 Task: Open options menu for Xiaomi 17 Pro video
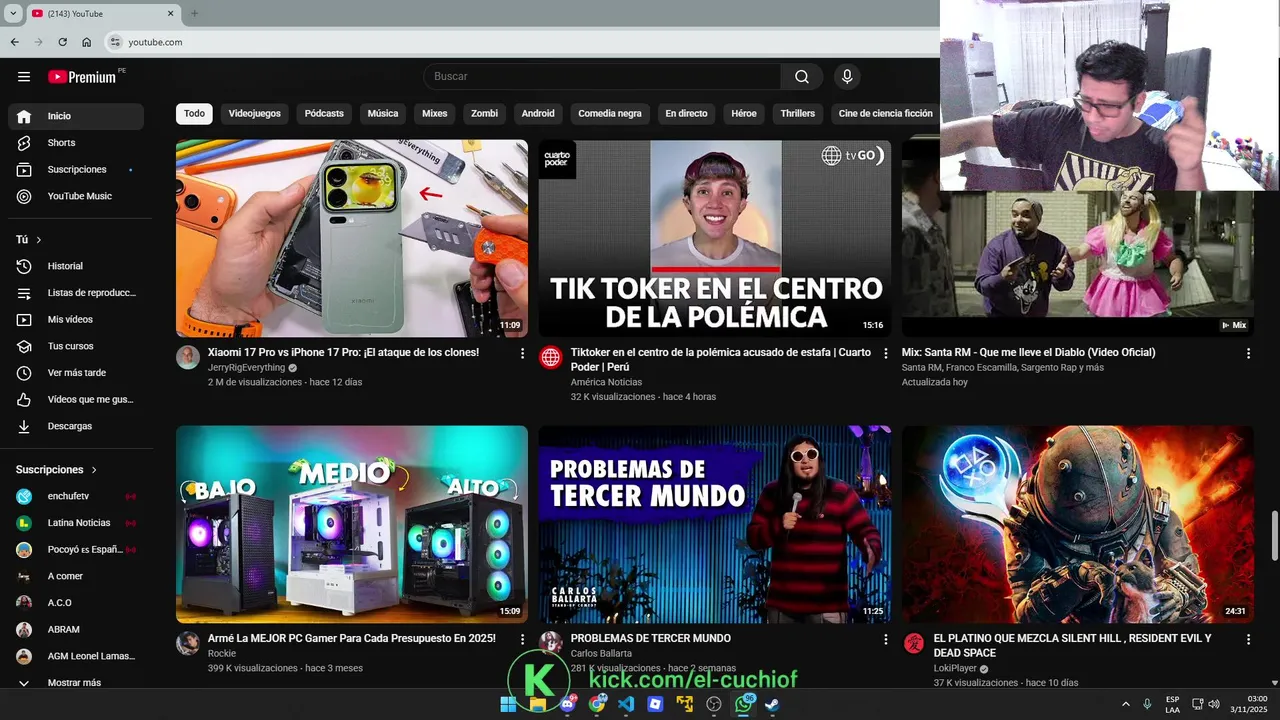(x=522, y=353)
